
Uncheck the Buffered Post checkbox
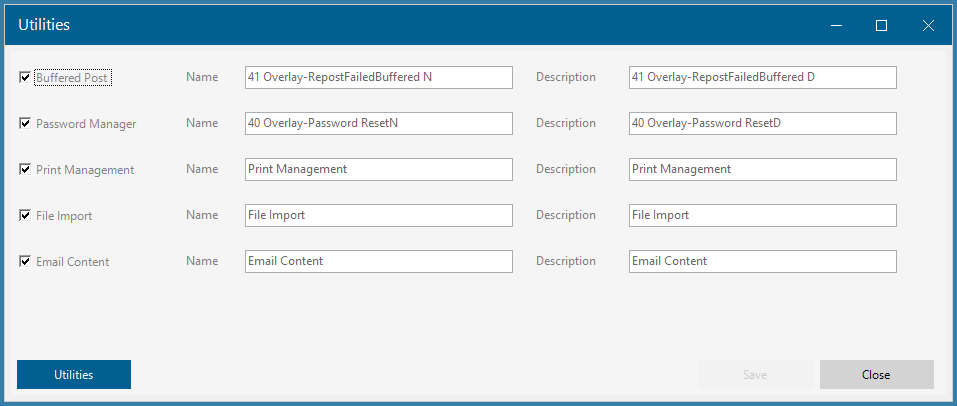tap(25, 78)
